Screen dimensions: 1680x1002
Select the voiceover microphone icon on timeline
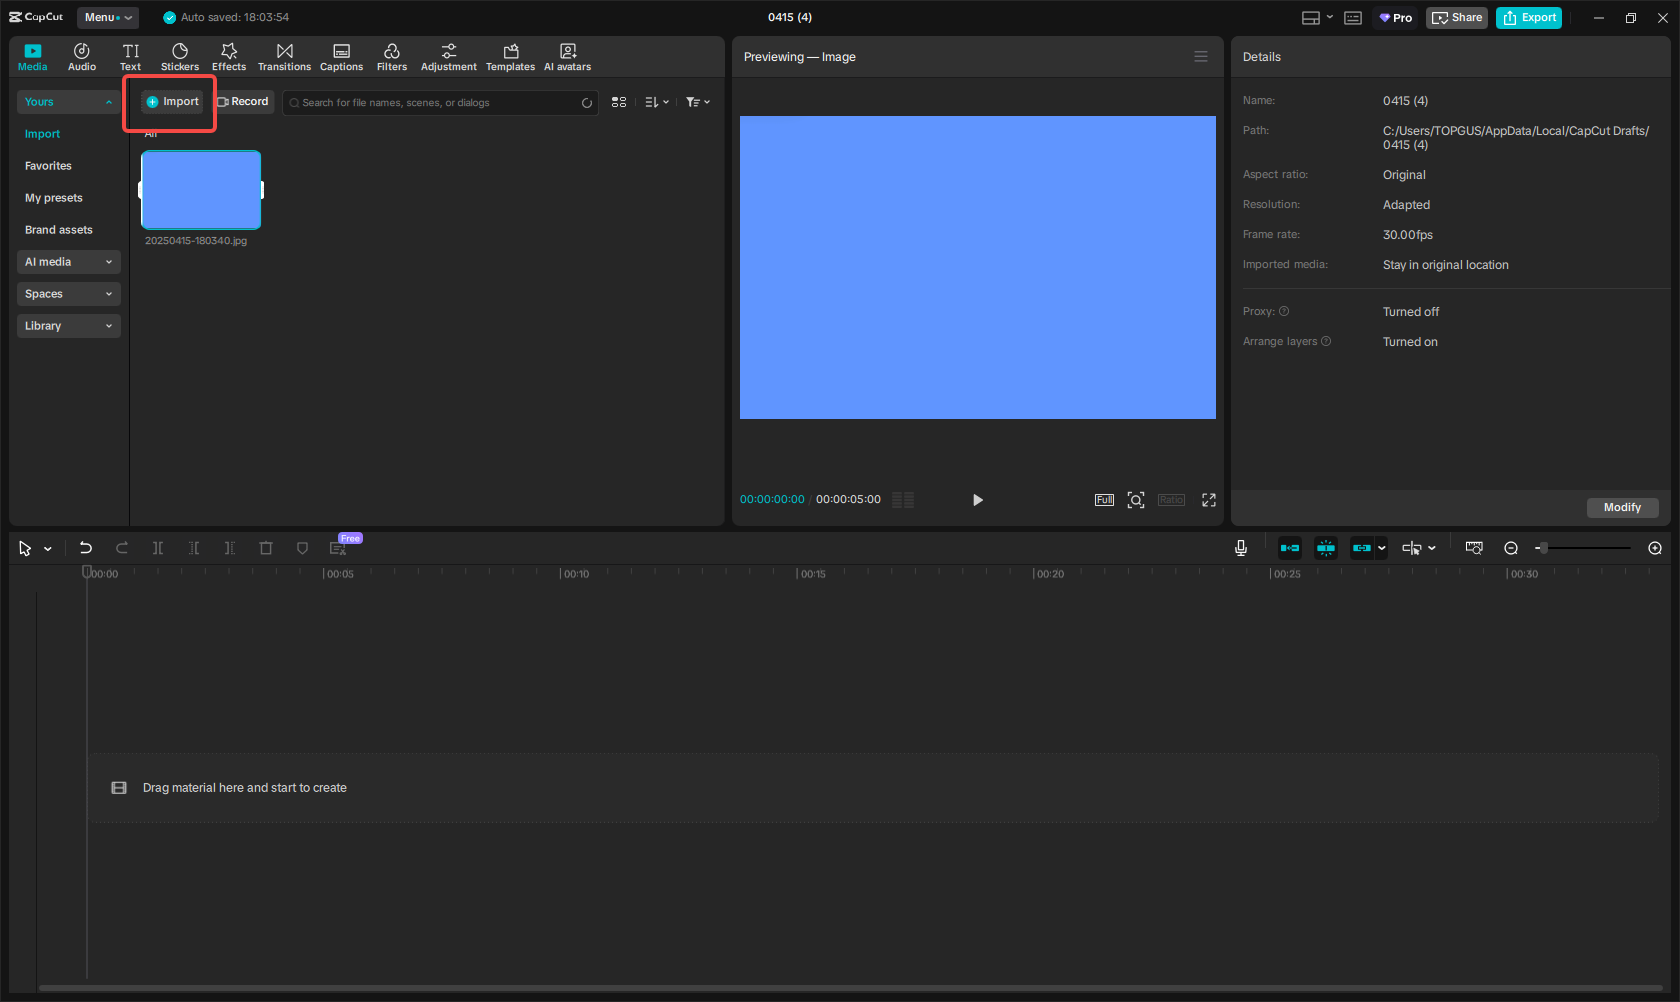tap(1241, 548)
